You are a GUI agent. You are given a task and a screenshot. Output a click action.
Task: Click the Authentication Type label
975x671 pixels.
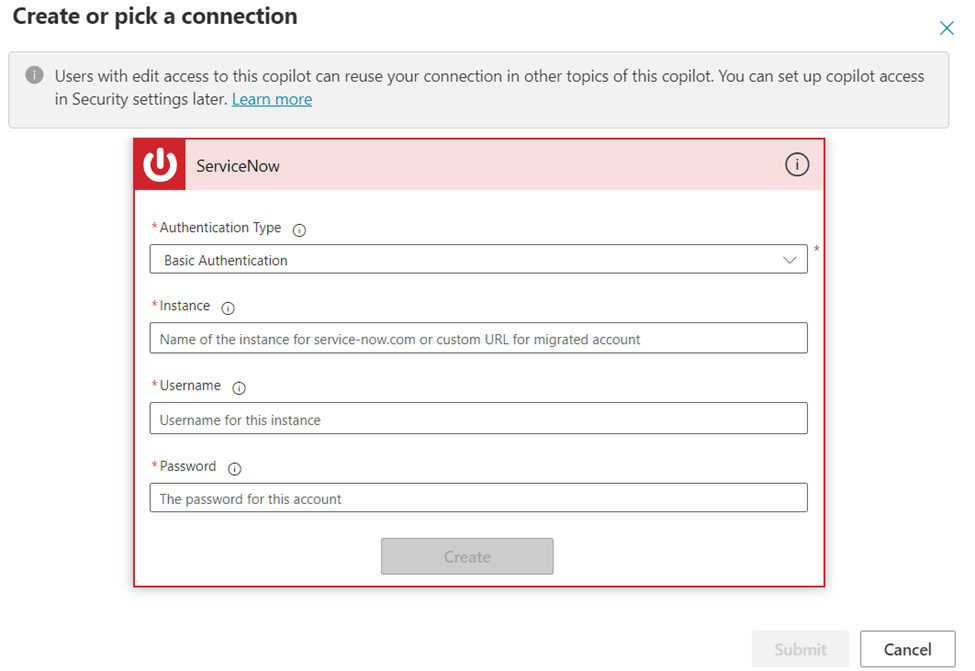(220, 228)
